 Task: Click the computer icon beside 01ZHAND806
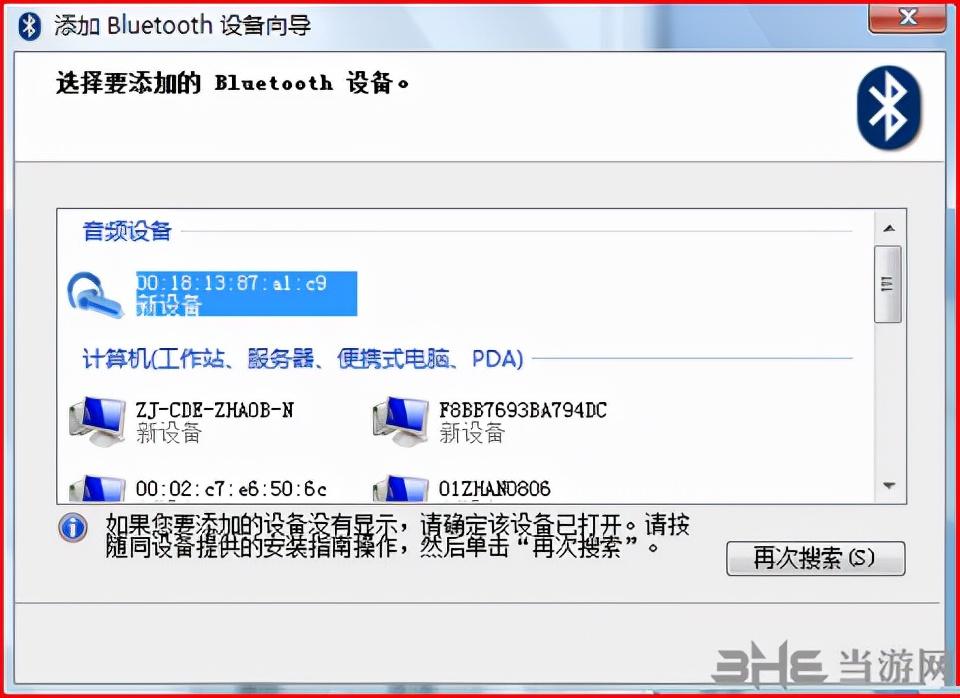click(x=400, y=489)
